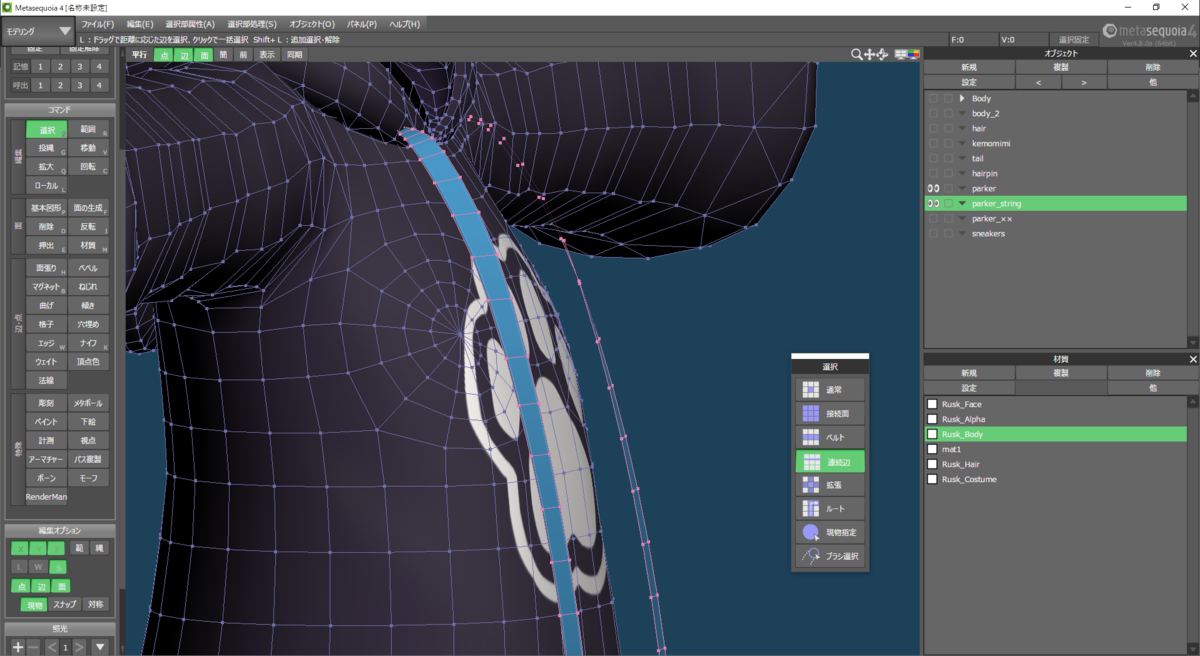Image resolution: width=1200 pixels, height=656 pixels.
Task: Add a light with plus icon
Action: (17, 647)
